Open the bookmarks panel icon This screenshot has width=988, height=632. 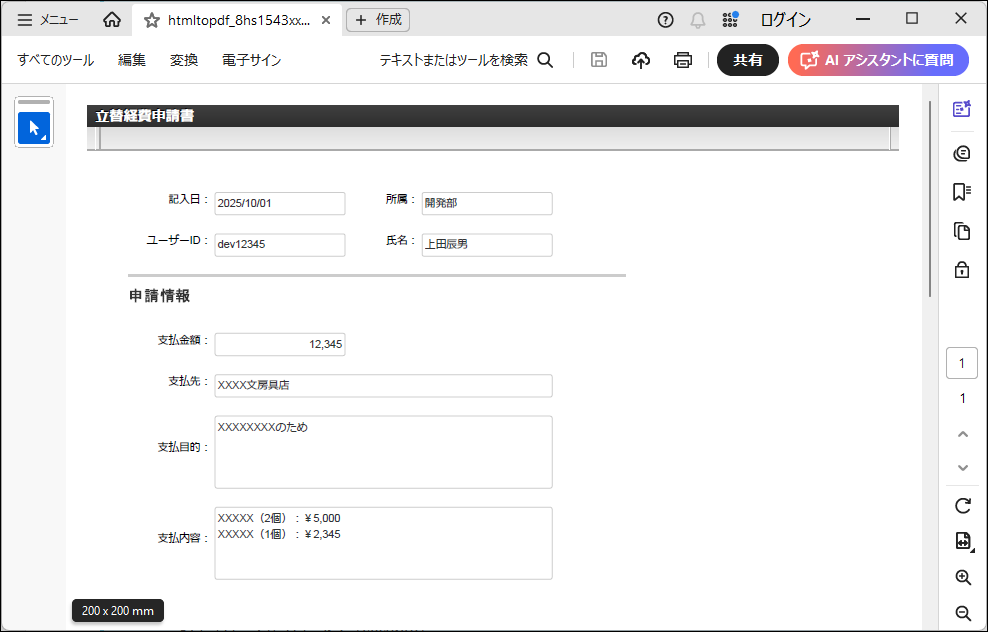[962, 192]
